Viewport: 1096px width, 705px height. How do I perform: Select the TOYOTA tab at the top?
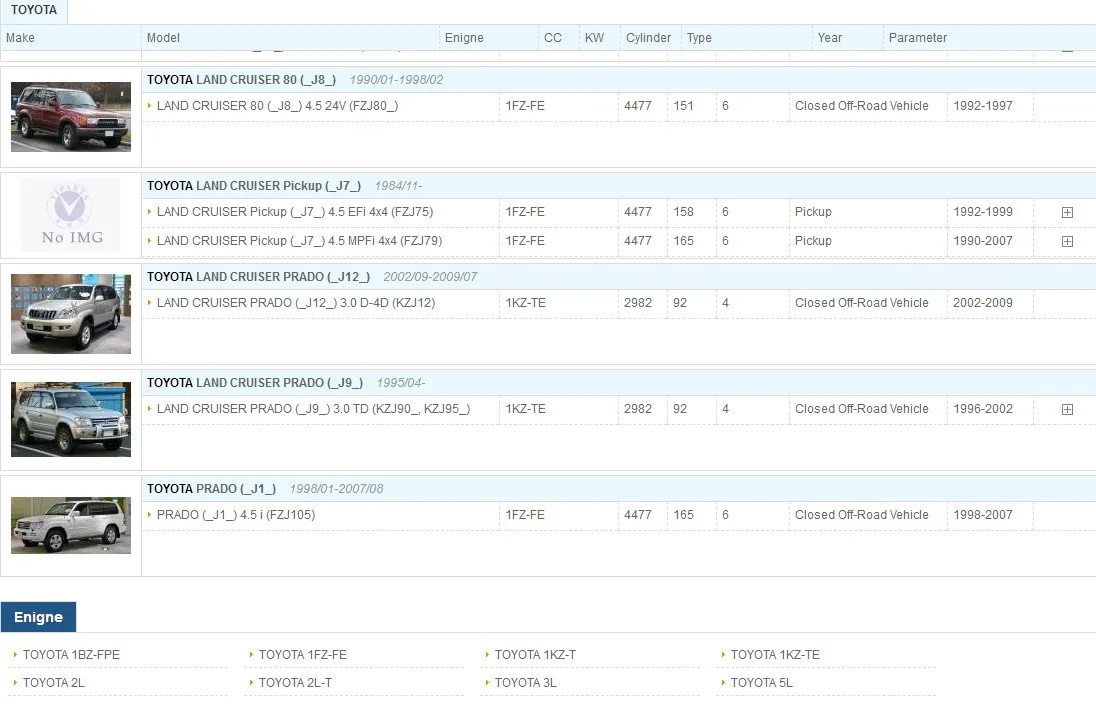tap(34, 11)
